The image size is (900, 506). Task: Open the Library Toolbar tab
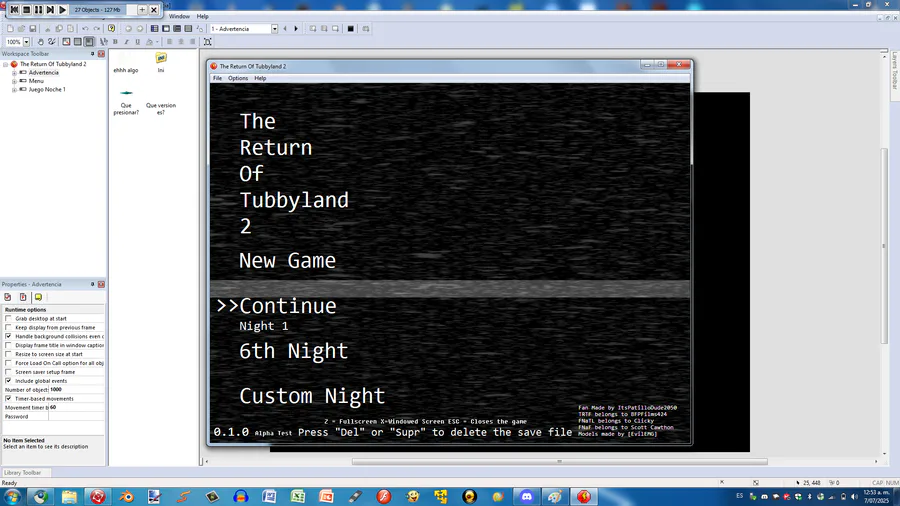22,473
